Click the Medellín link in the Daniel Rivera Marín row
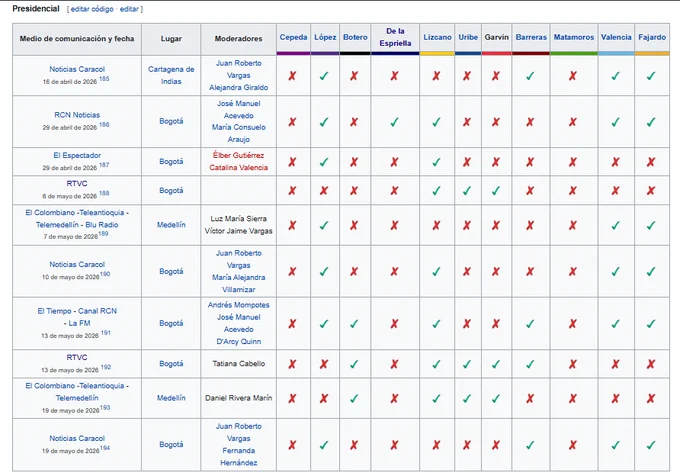Image resolution: width=680 pixels, height=476 pixels. (x=171, y=398)
